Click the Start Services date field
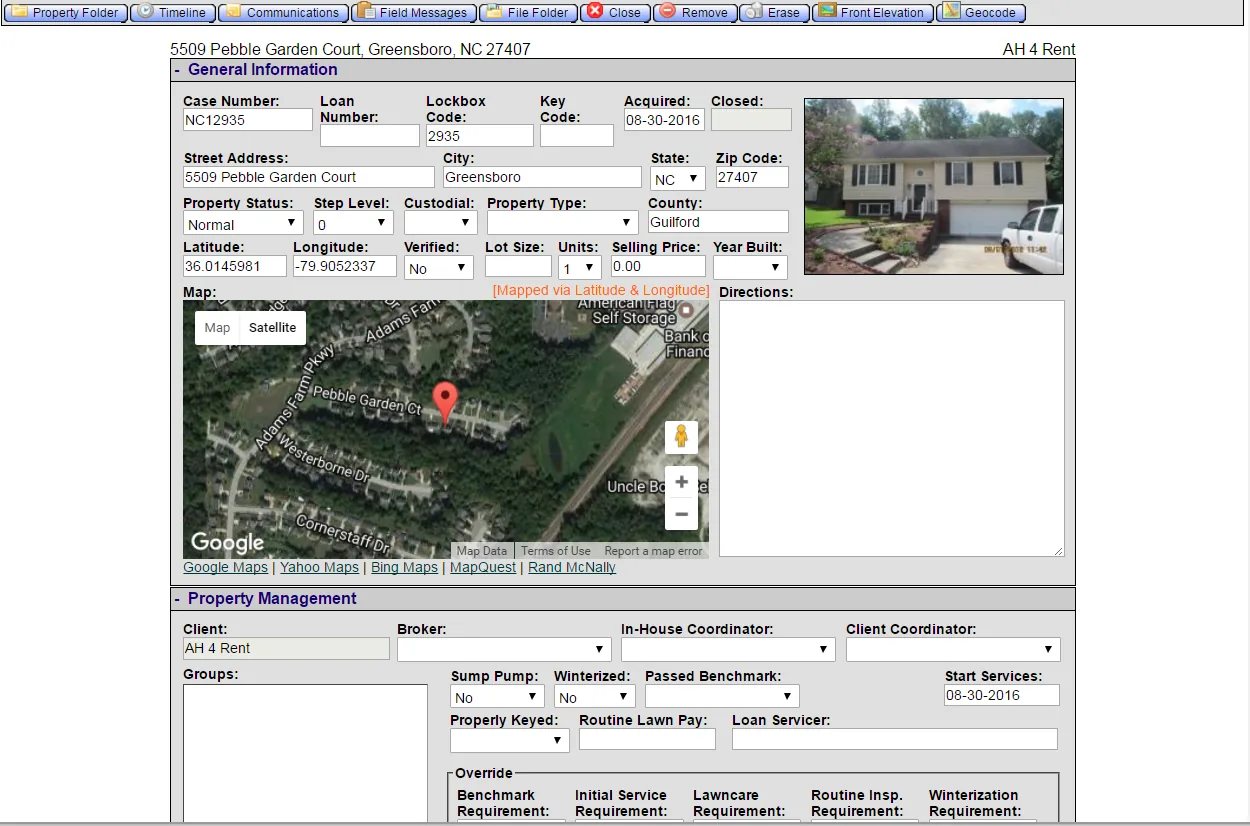Image resolution: width=1250 pixels, height=826 pixels. [1002, 695]
